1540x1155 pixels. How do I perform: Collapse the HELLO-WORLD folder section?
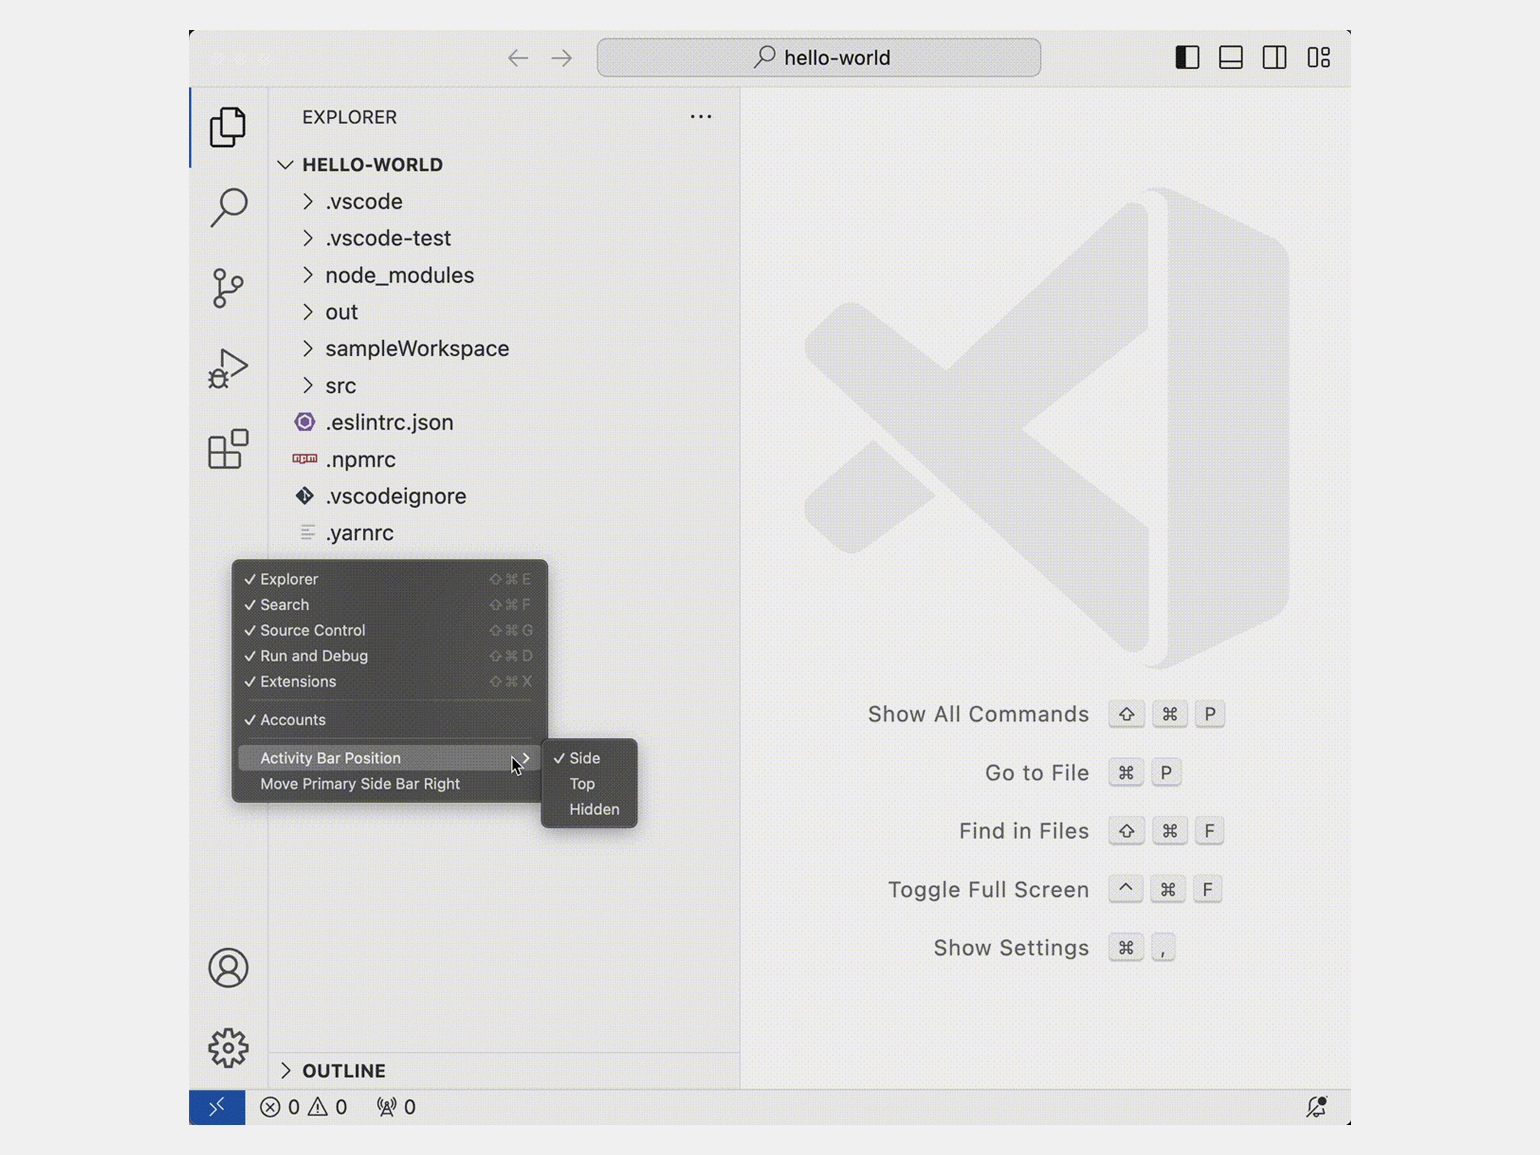(504, 164)
